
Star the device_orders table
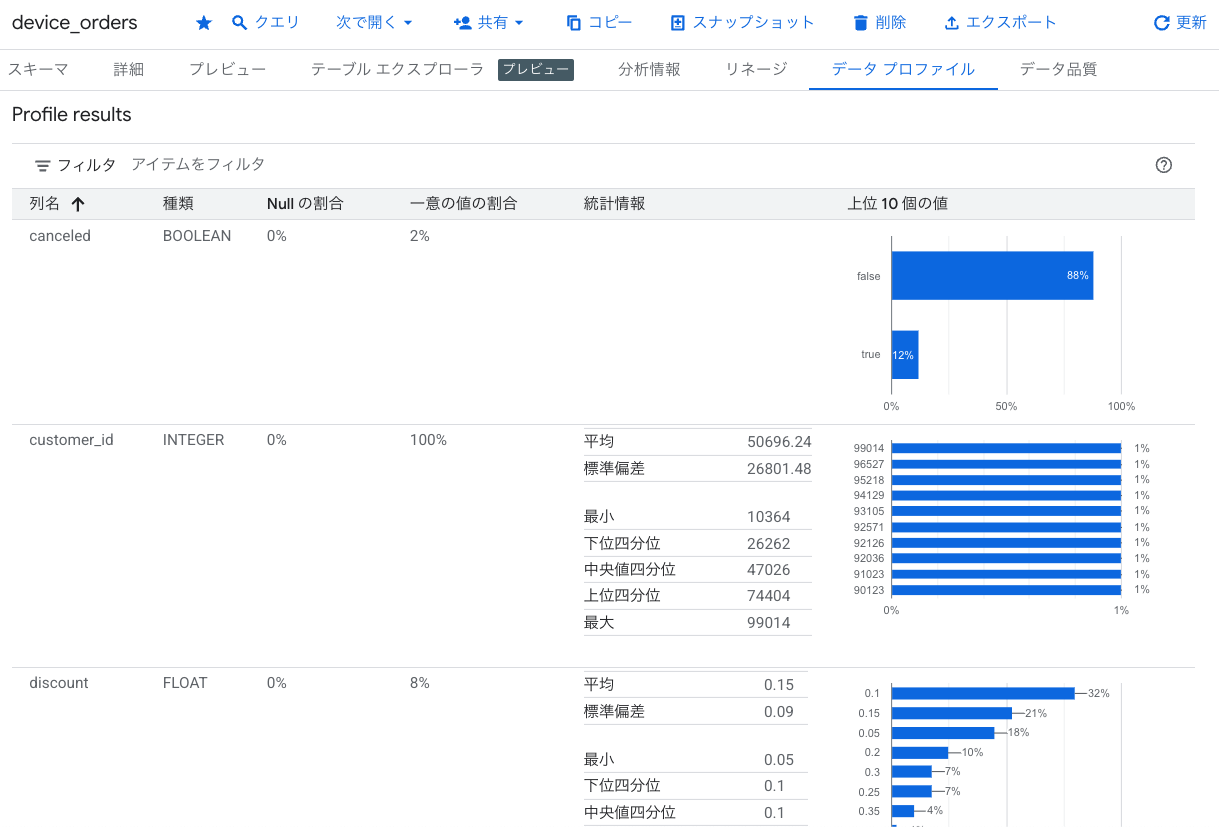coord(204,22)
